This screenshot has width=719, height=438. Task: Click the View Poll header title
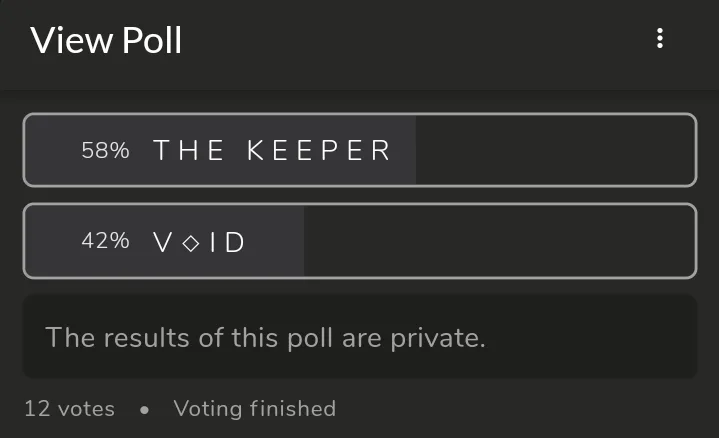pos(106,40)
